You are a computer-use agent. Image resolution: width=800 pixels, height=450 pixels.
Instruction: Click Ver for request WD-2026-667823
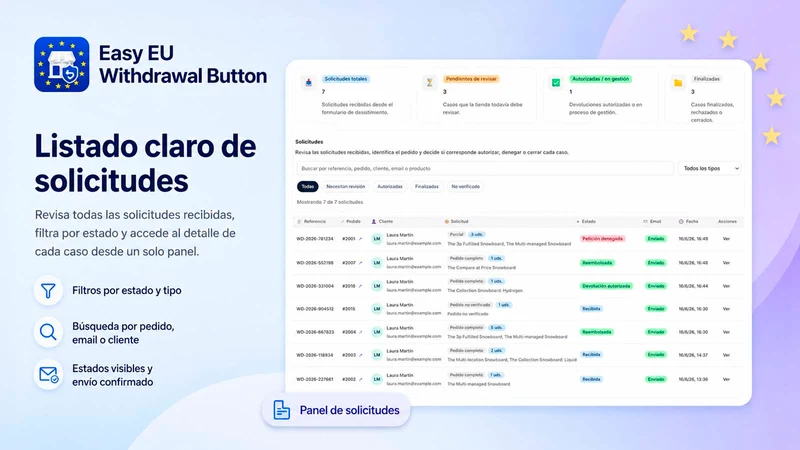pos(726,332)
